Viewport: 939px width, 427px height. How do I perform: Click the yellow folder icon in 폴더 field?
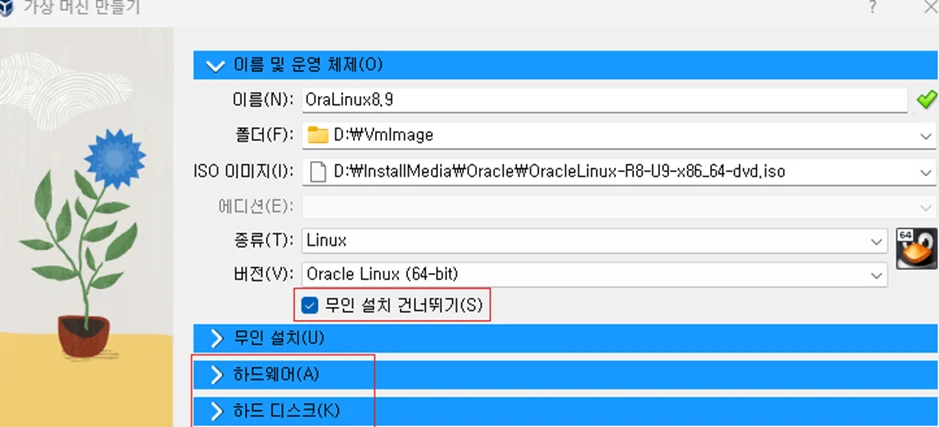click(x=318, y=136)
